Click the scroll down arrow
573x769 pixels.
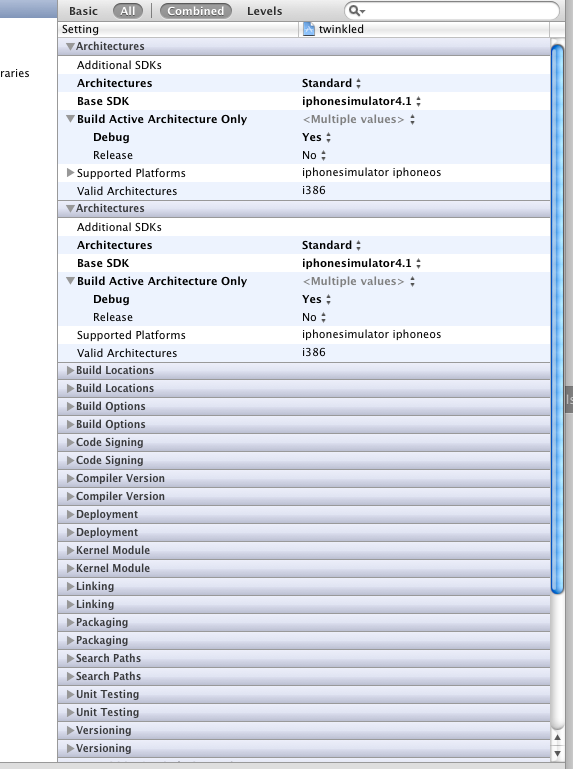pos(557,753)
